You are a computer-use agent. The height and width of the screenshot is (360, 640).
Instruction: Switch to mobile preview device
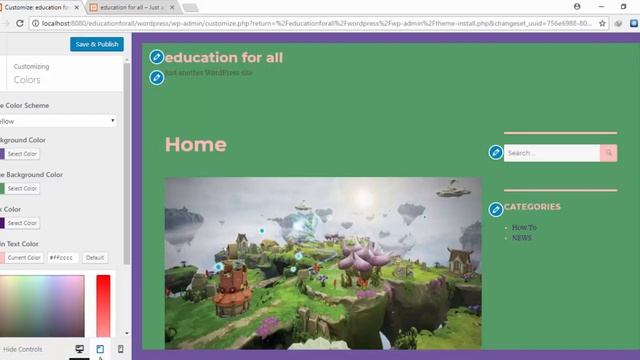[x=120, y=349]
